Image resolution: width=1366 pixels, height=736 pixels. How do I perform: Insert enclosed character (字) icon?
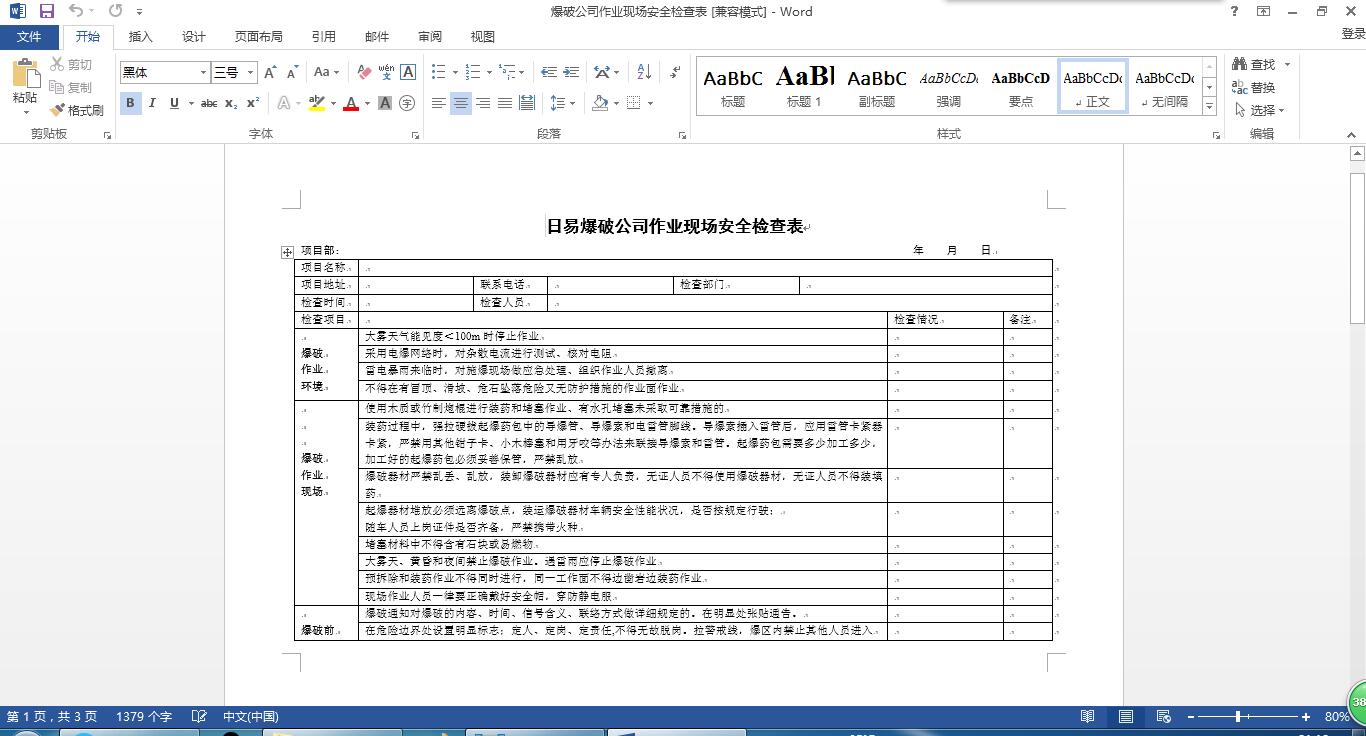pos(407,103)
